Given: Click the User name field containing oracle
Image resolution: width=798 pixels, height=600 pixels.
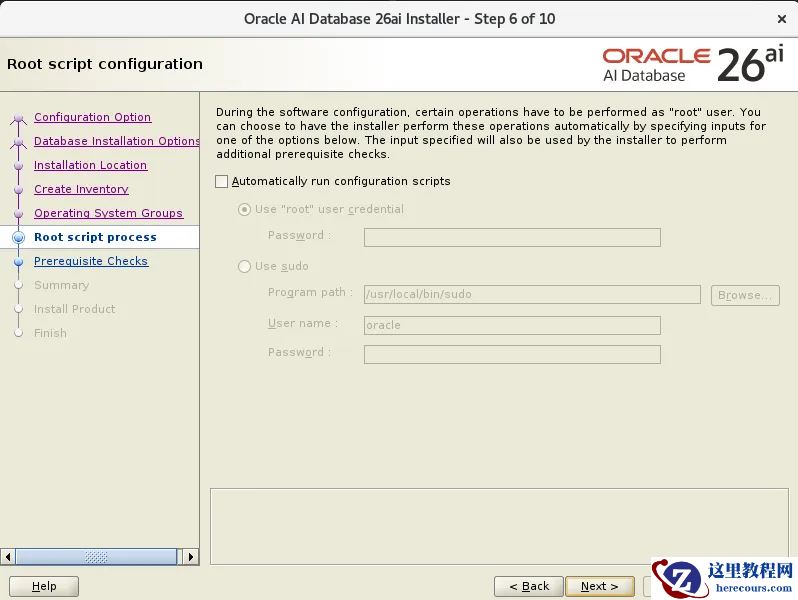Looking at the screenshot, I should click(x=512, y=325).
